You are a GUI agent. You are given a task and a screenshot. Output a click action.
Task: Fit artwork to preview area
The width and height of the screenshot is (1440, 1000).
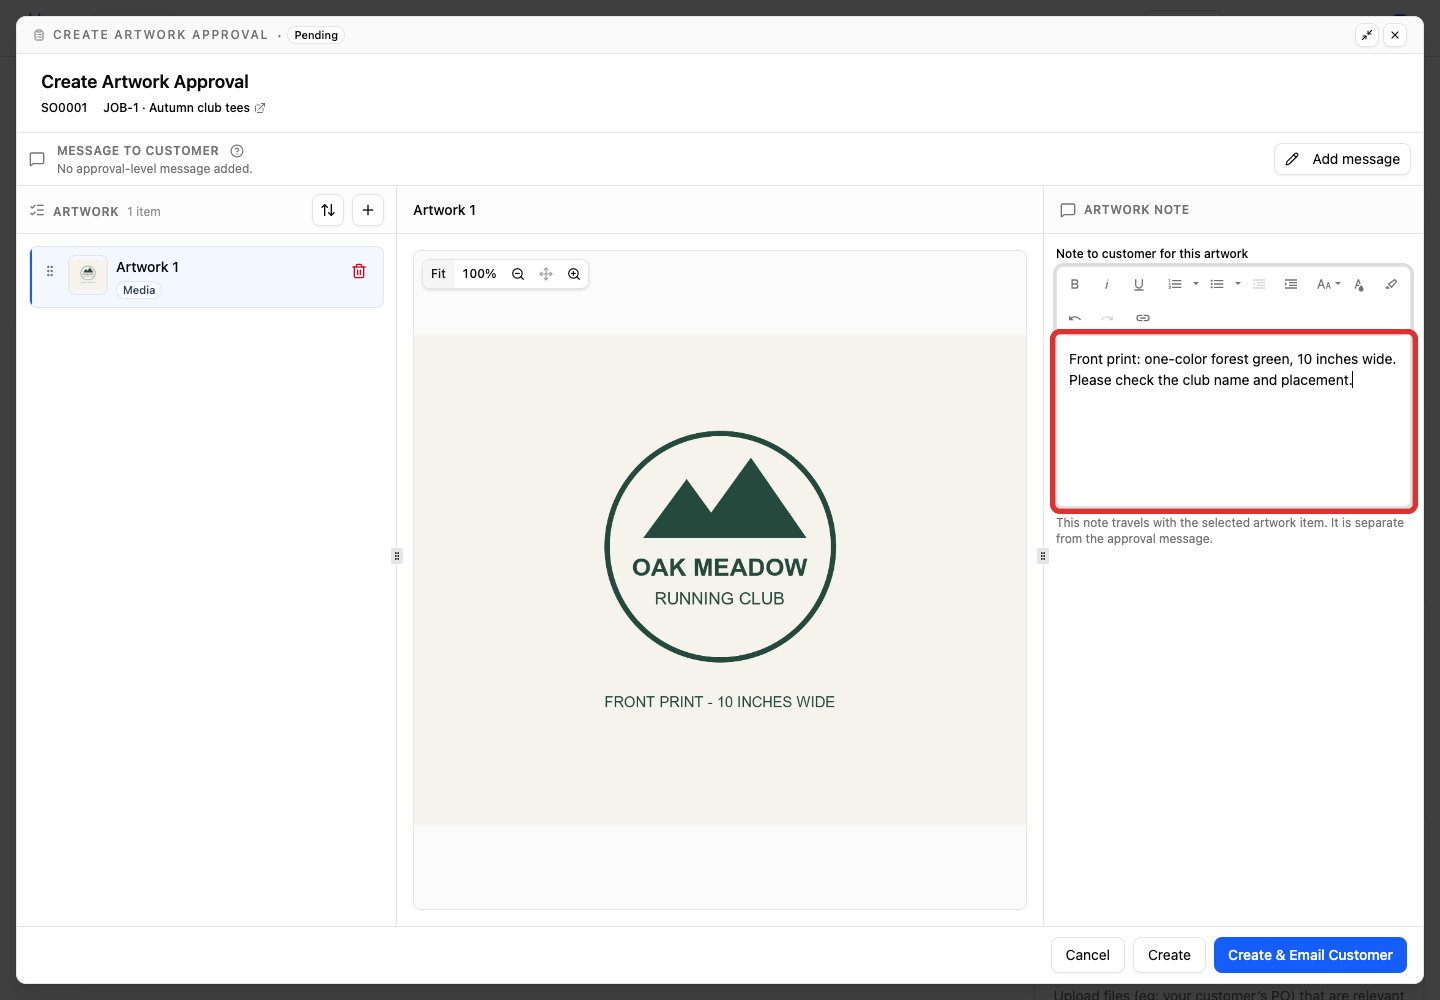click(x=438, y=274)
